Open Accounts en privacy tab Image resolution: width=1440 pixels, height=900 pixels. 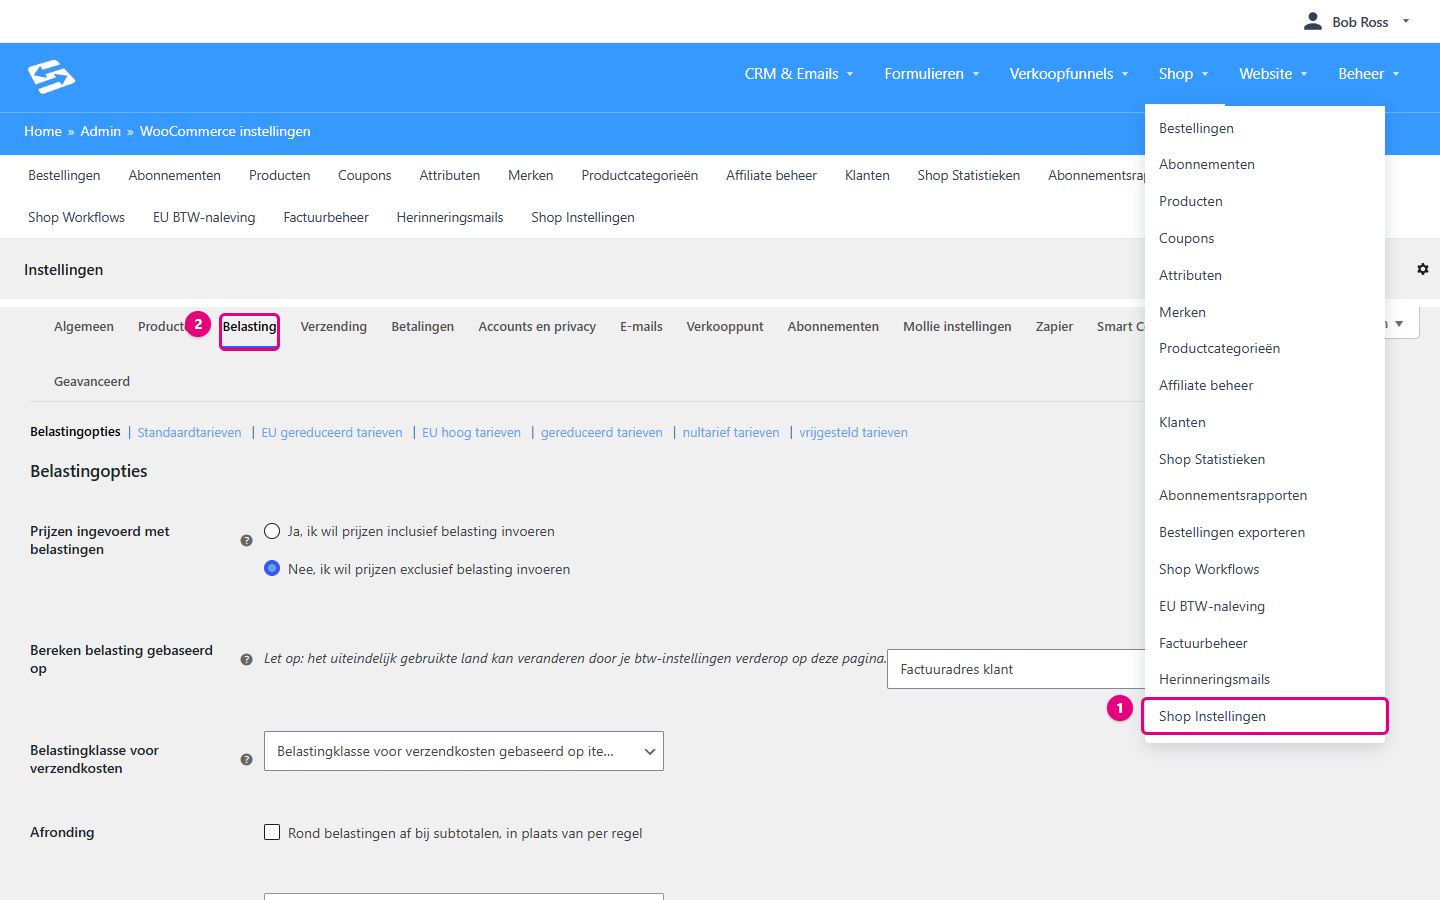[x=537, y=327]
